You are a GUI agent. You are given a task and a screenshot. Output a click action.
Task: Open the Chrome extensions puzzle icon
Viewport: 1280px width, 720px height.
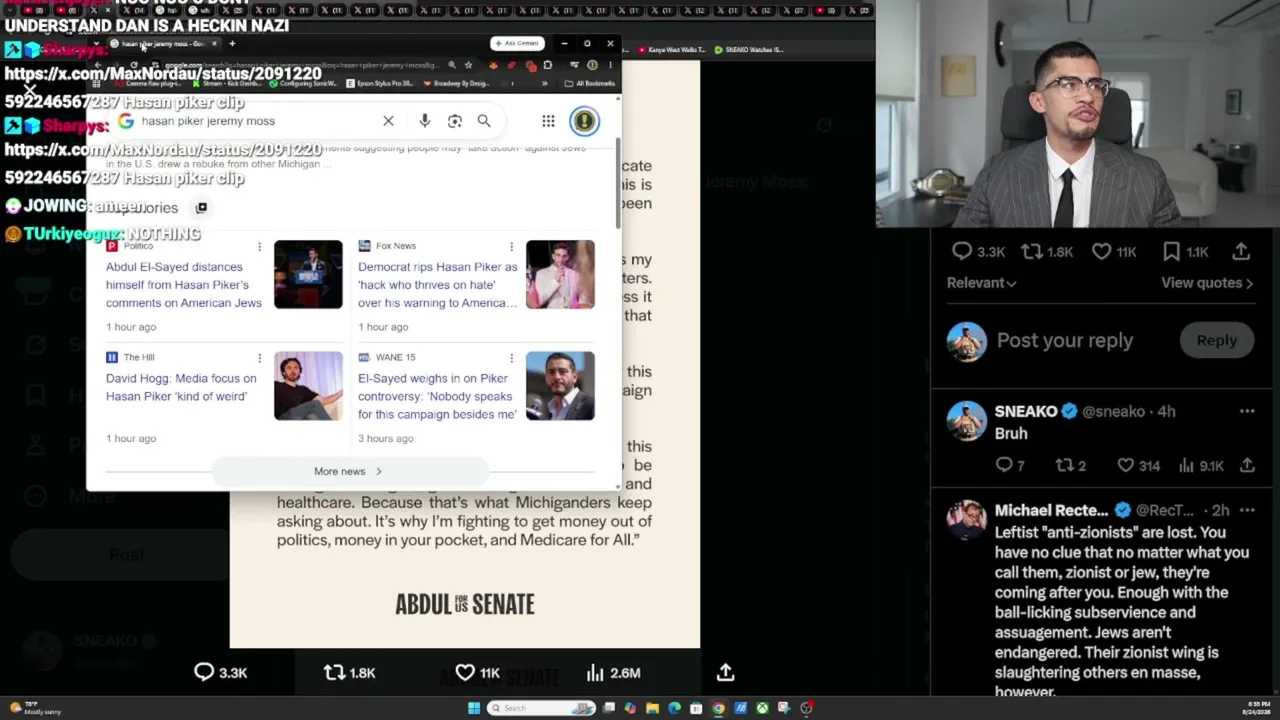[548, 65]
